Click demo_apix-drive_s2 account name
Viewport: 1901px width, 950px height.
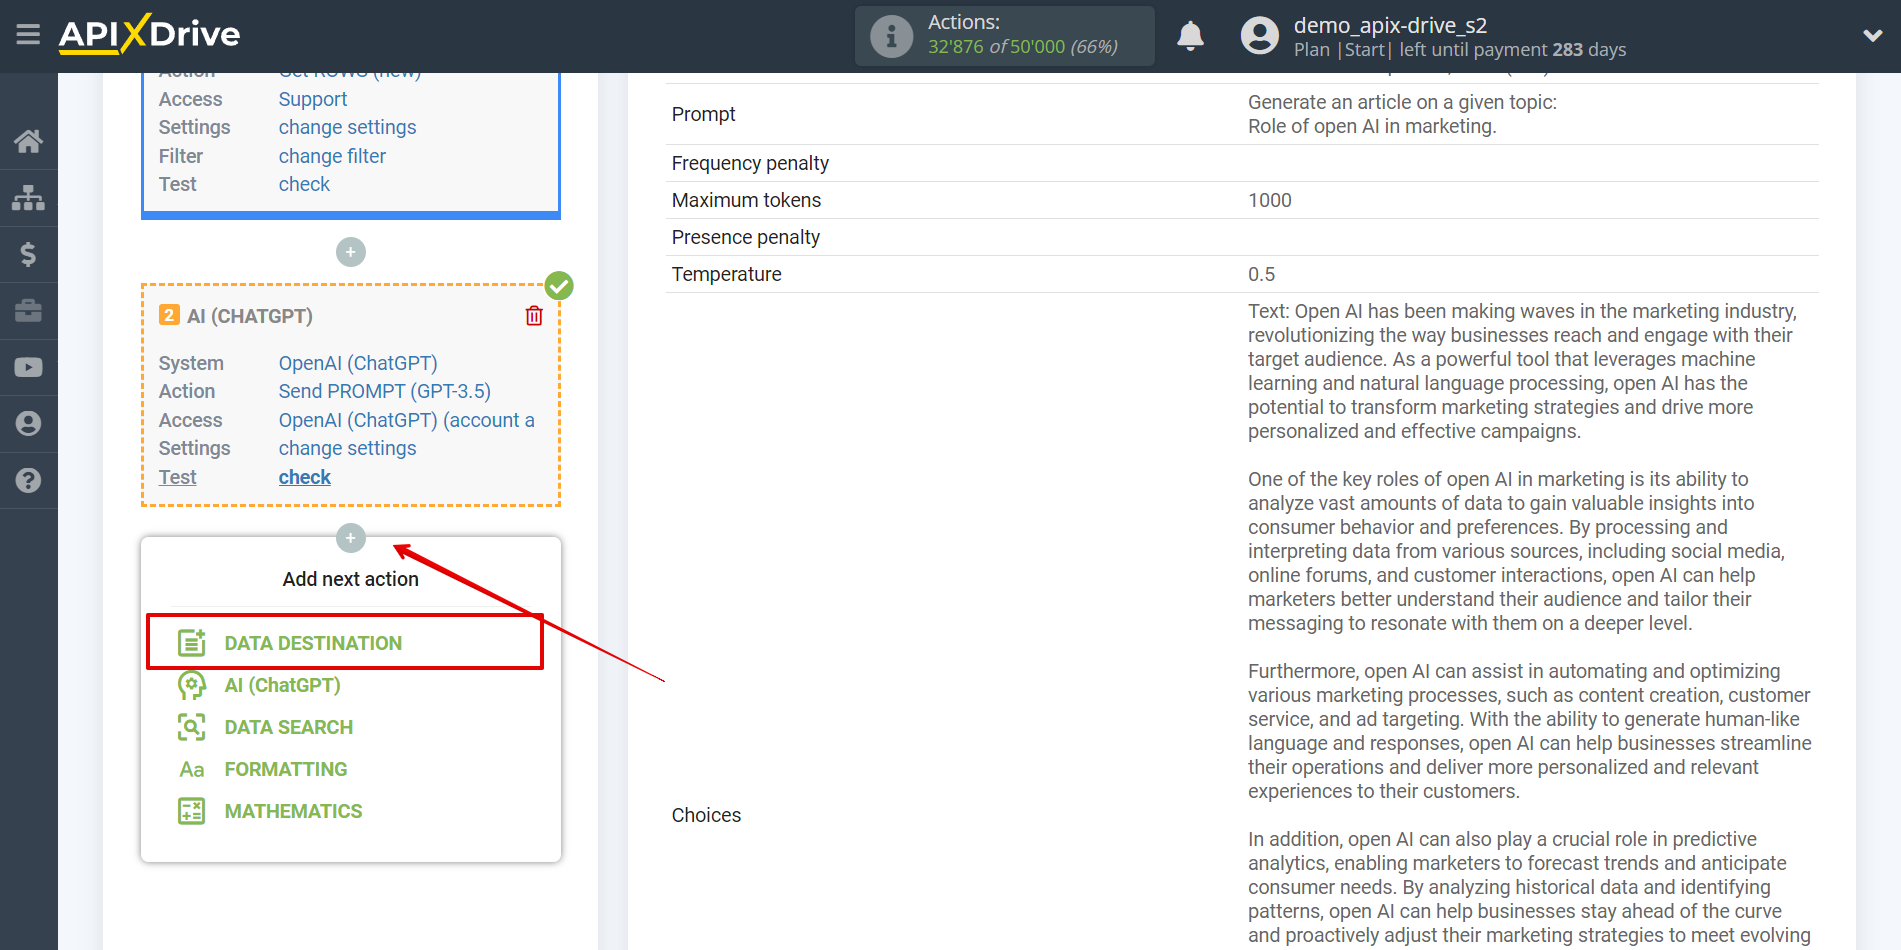1390,25
